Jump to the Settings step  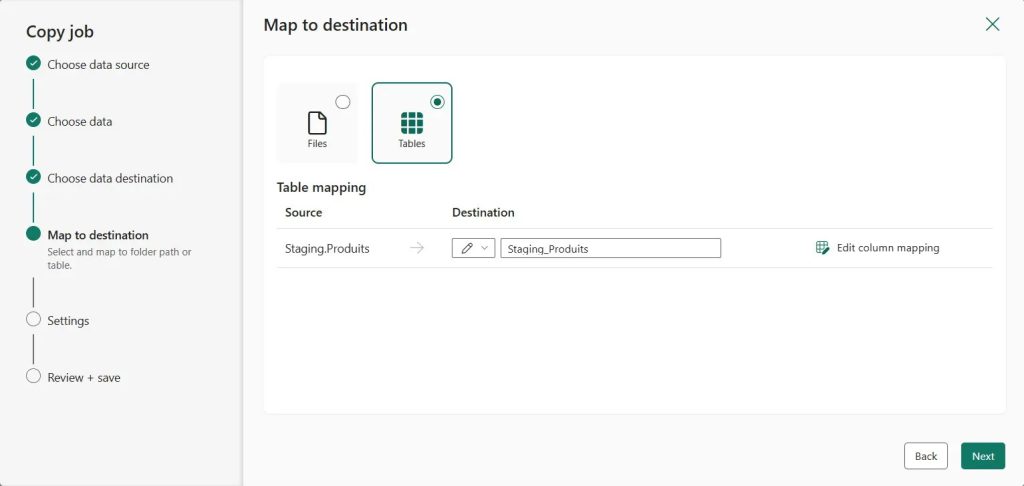tap(68, 321)
